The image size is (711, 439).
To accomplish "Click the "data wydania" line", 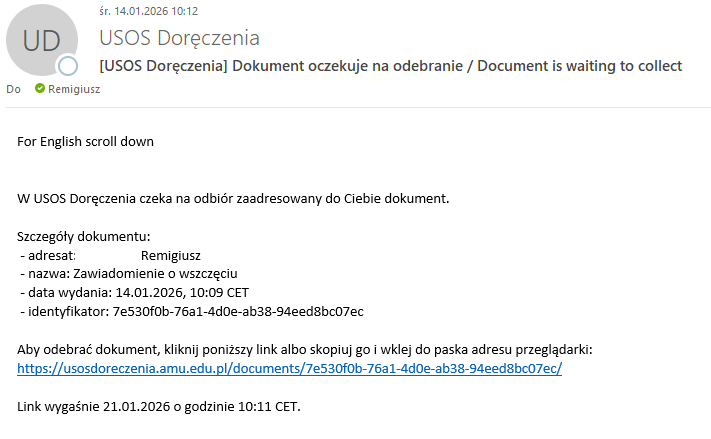I will [x=134, y=292].
